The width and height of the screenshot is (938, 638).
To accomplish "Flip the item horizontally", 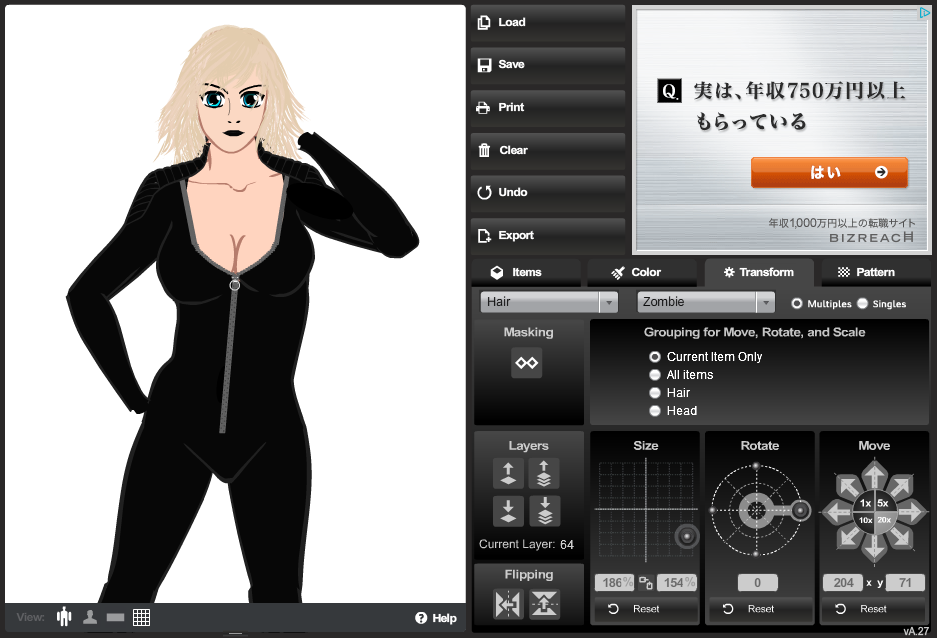I will point(508,604).
